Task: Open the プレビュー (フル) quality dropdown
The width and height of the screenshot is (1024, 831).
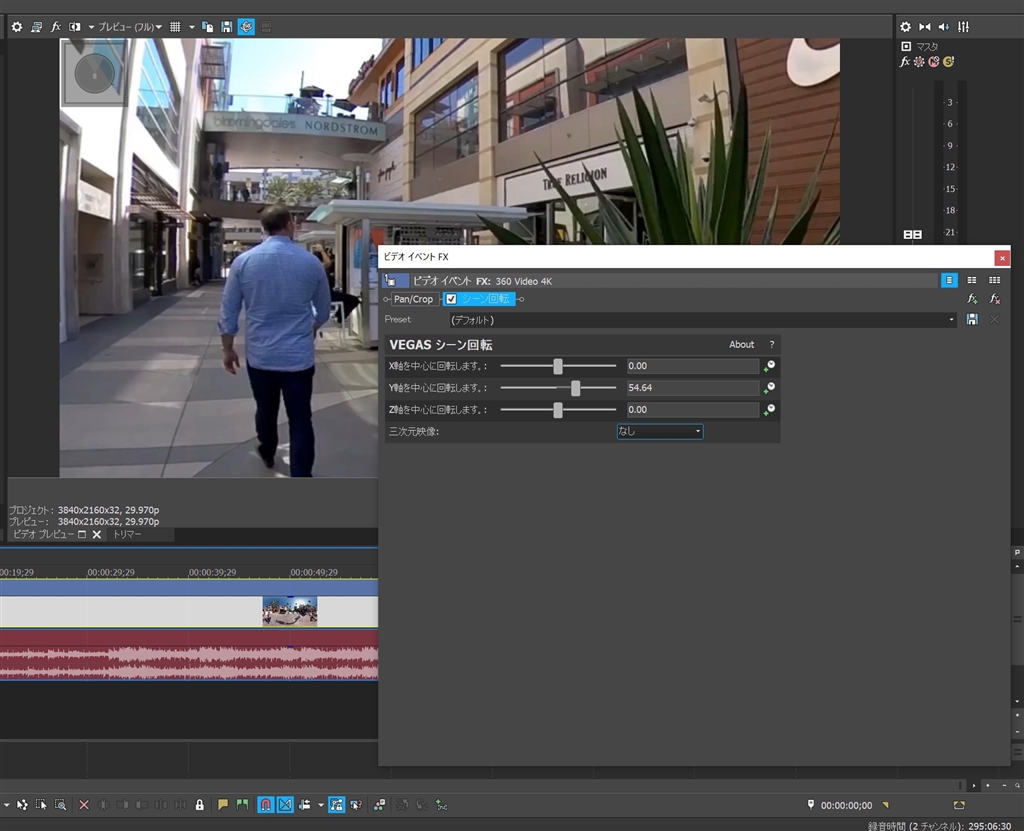Action: click(x=129, y=27)
